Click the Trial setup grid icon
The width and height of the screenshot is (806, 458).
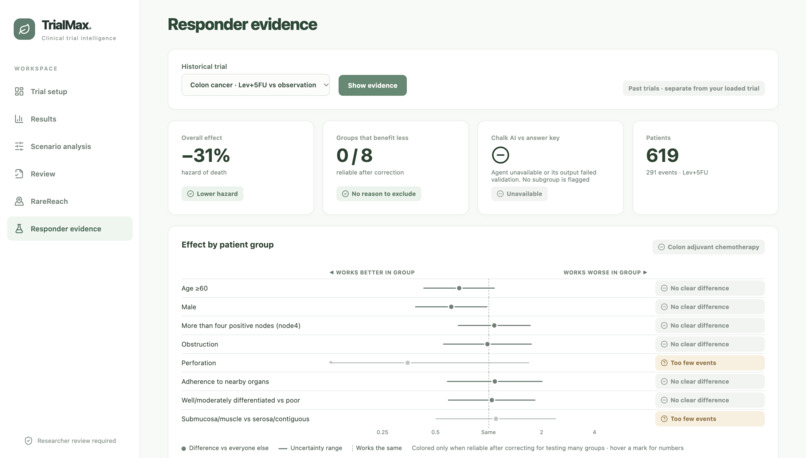[x=19, y=91]
